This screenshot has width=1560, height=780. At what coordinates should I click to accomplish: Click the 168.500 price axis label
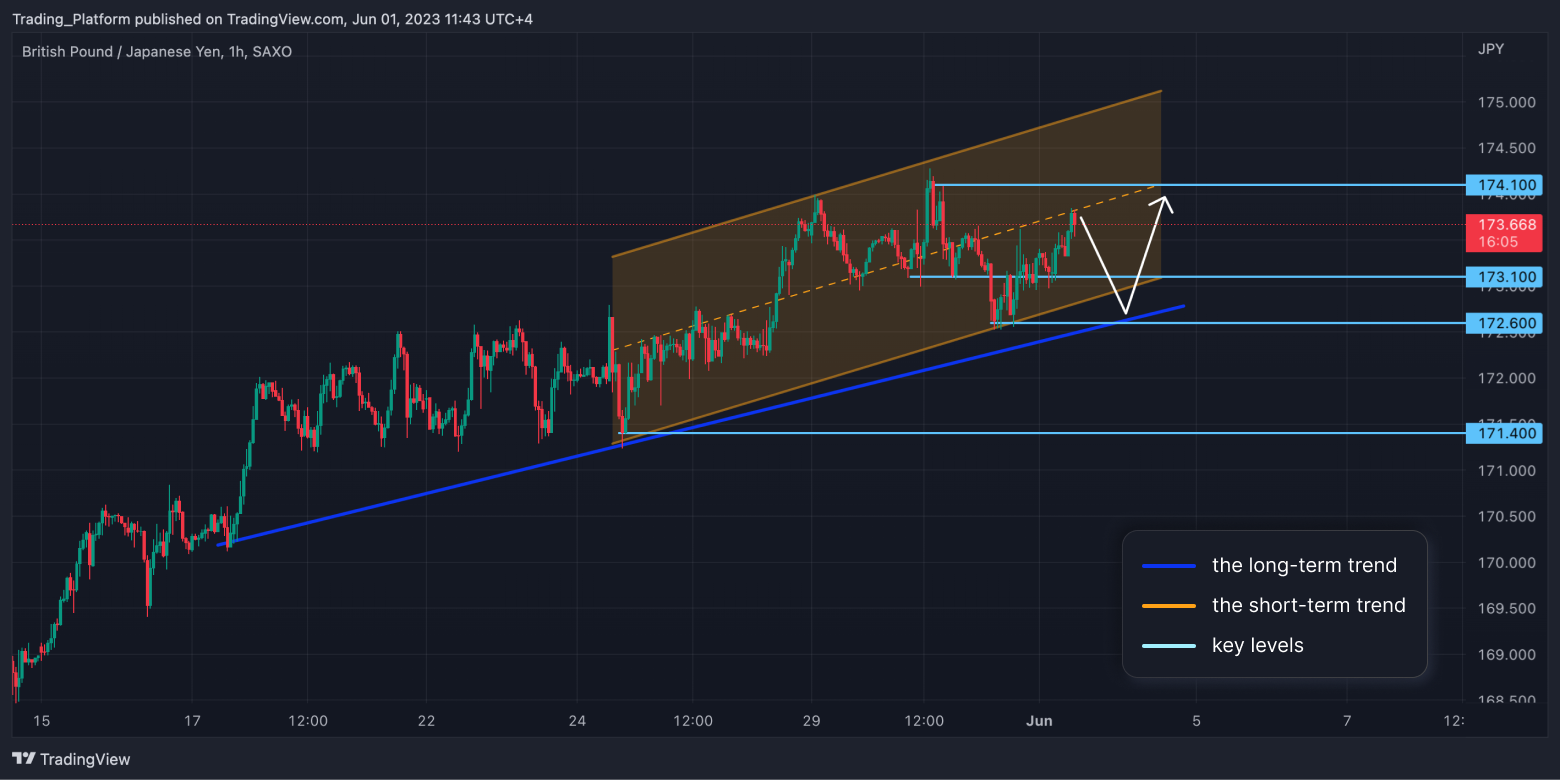[1507, 700]
